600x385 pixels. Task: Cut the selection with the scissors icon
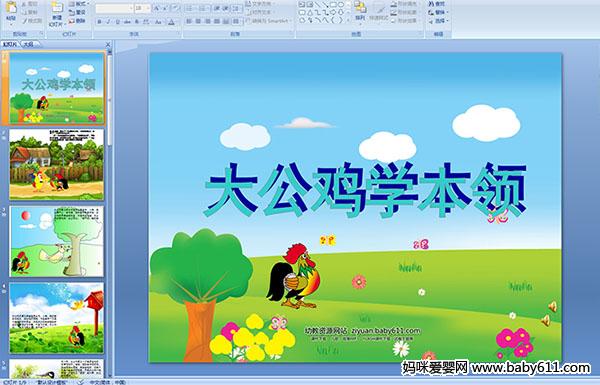click(x=30, y=4)
